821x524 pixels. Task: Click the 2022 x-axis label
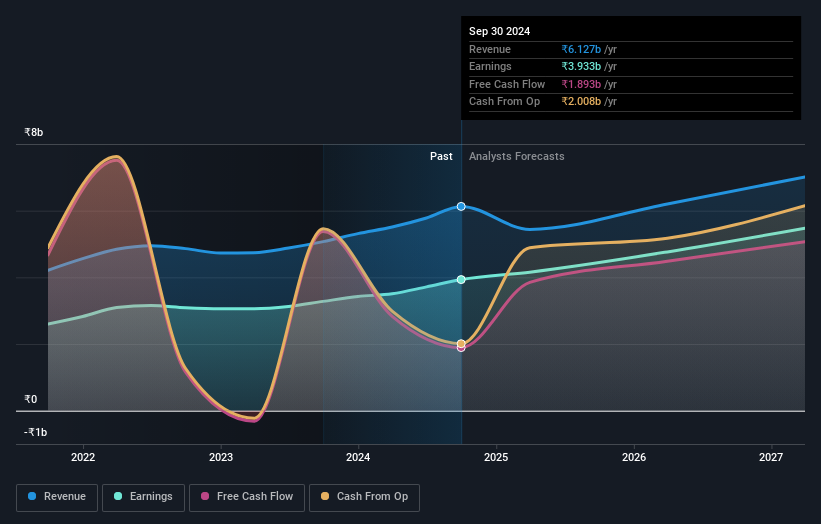83,457
